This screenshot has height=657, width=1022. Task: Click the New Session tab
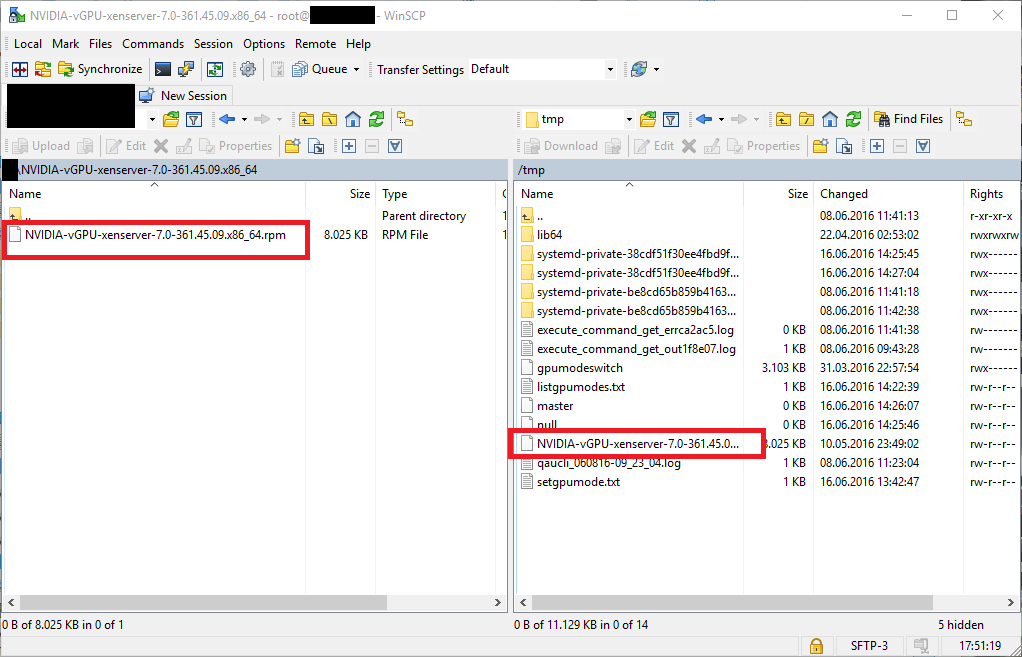184,96
